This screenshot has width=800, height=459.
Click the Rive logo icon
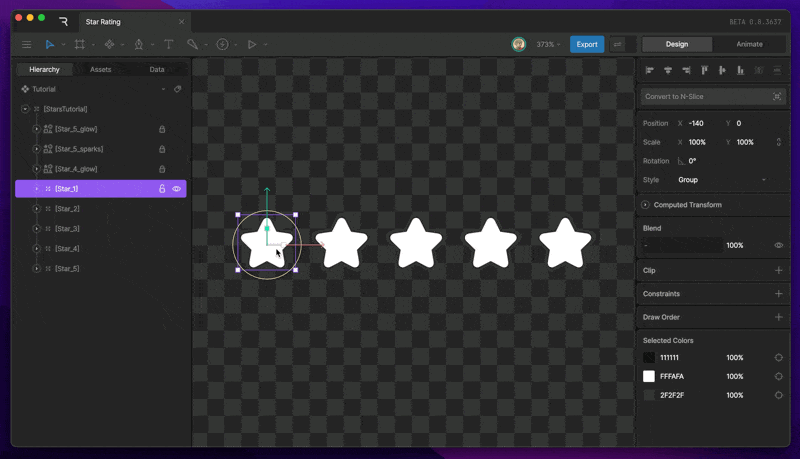coord(63,21)
